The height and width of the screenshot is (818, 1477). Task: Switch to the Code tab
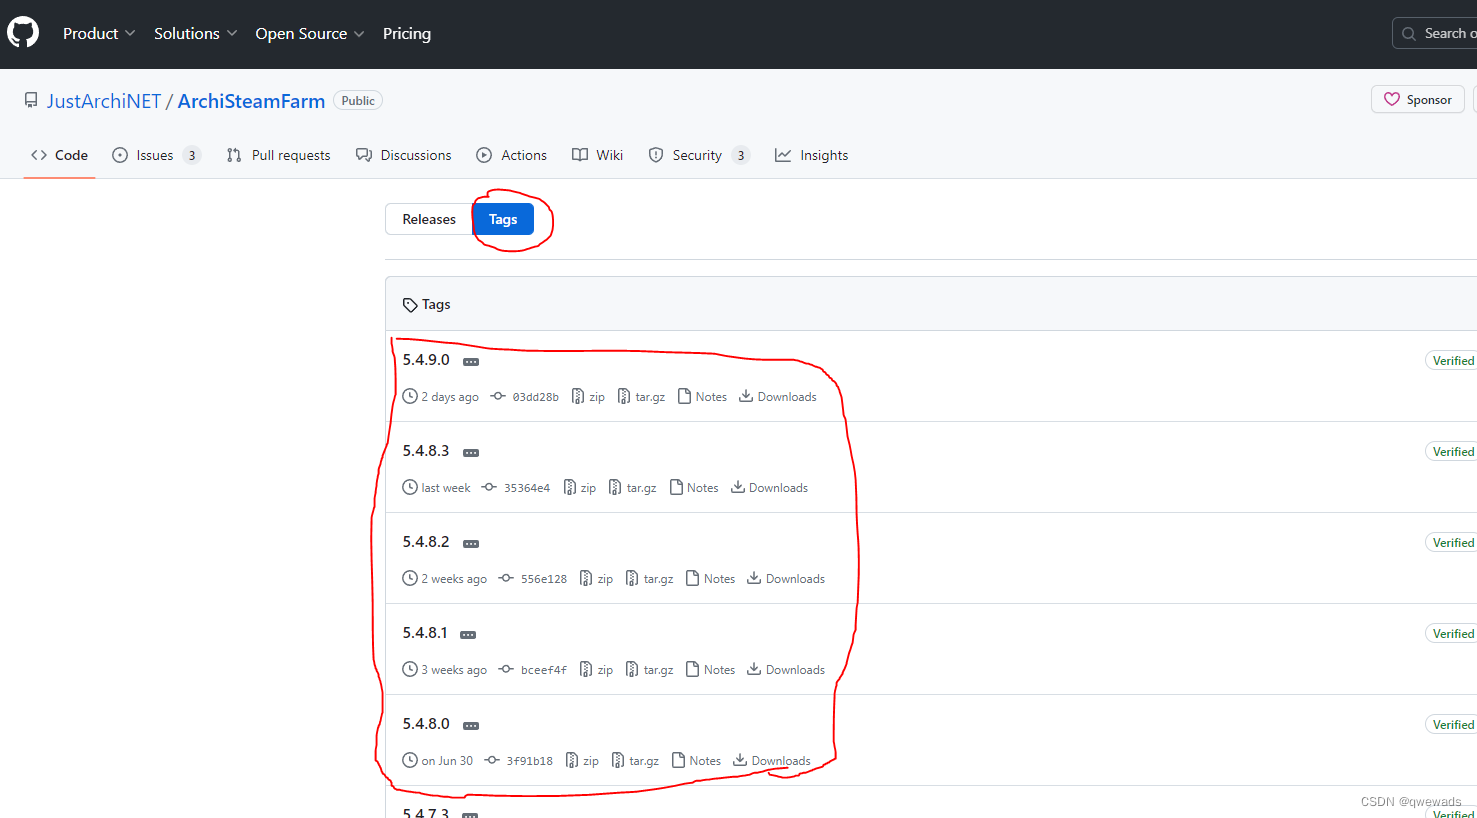[x=60, y=155]
